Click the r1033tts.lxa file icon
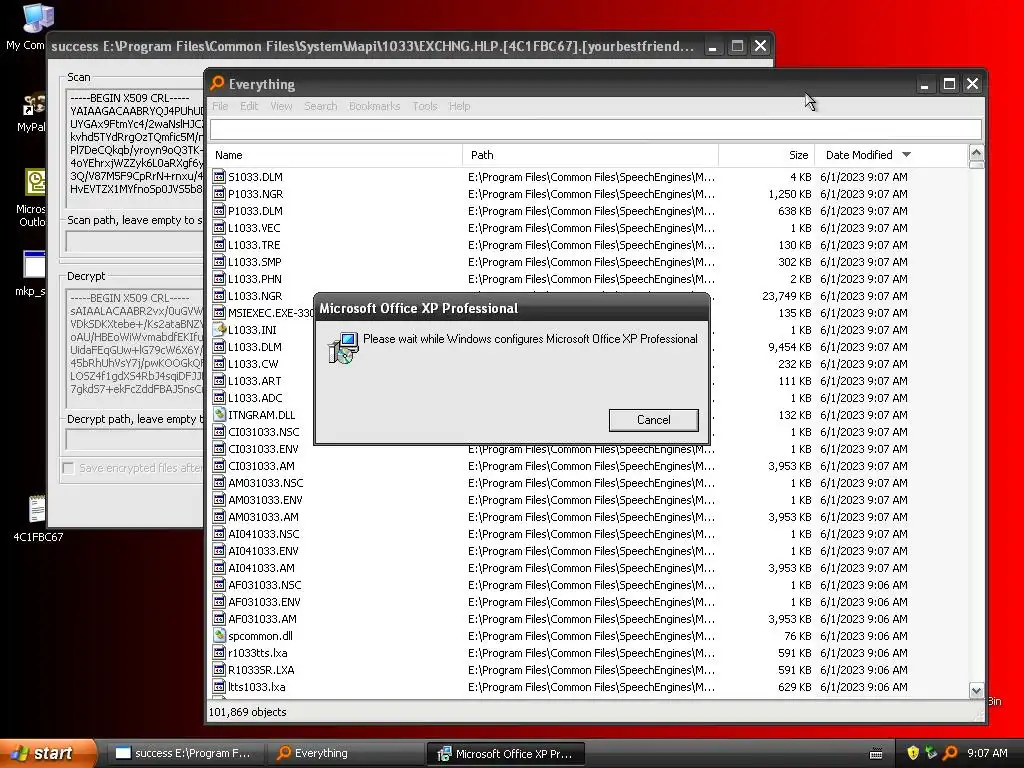 pos(219,652)
